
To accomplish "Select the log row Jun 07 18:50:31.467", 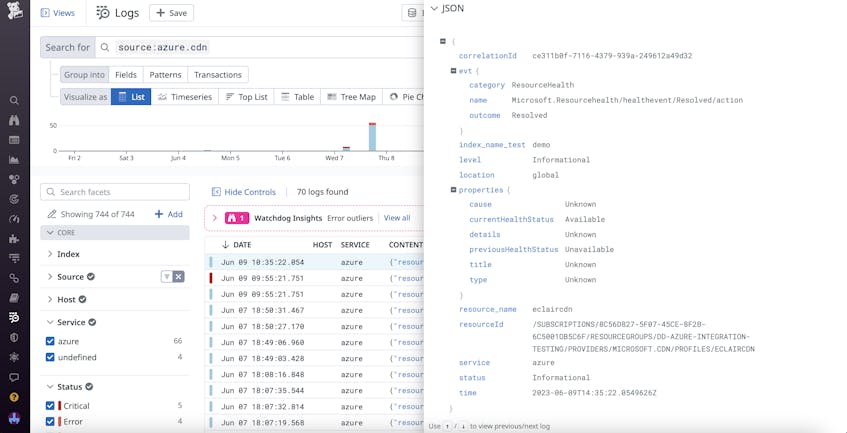I will coord(314,310).
